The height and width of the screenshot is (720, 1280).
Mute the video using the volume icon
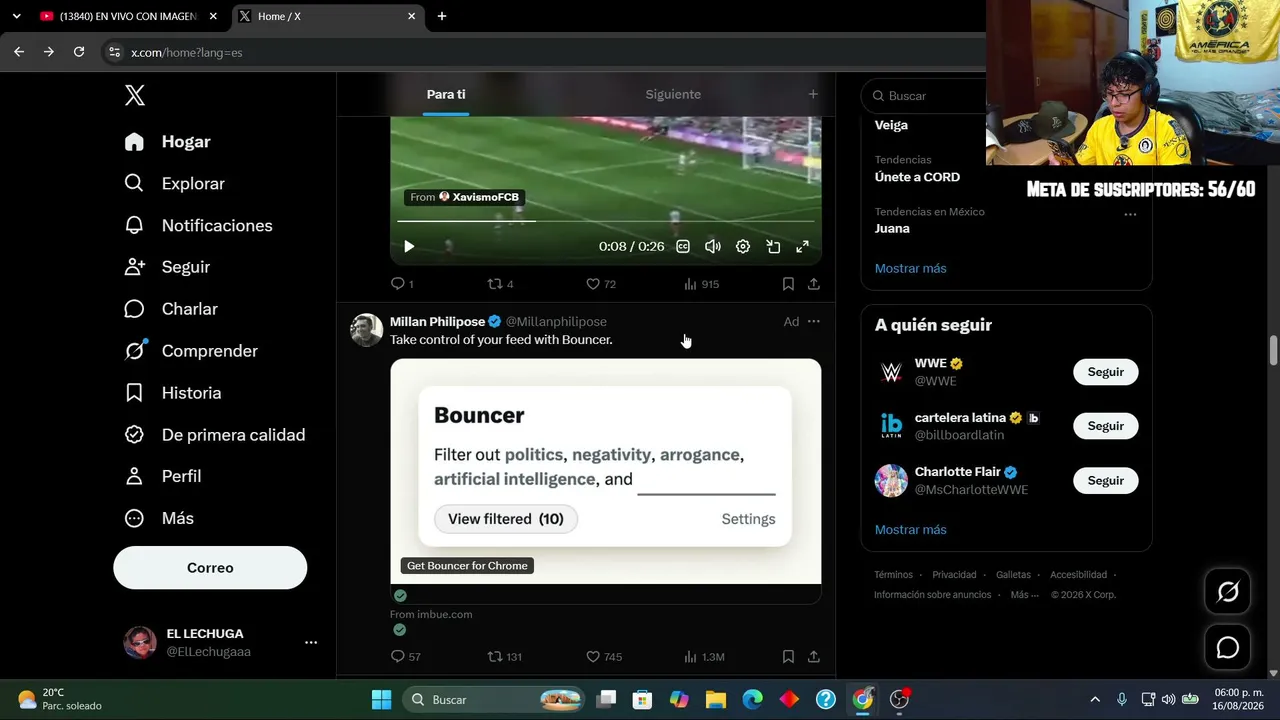[713, 246]
